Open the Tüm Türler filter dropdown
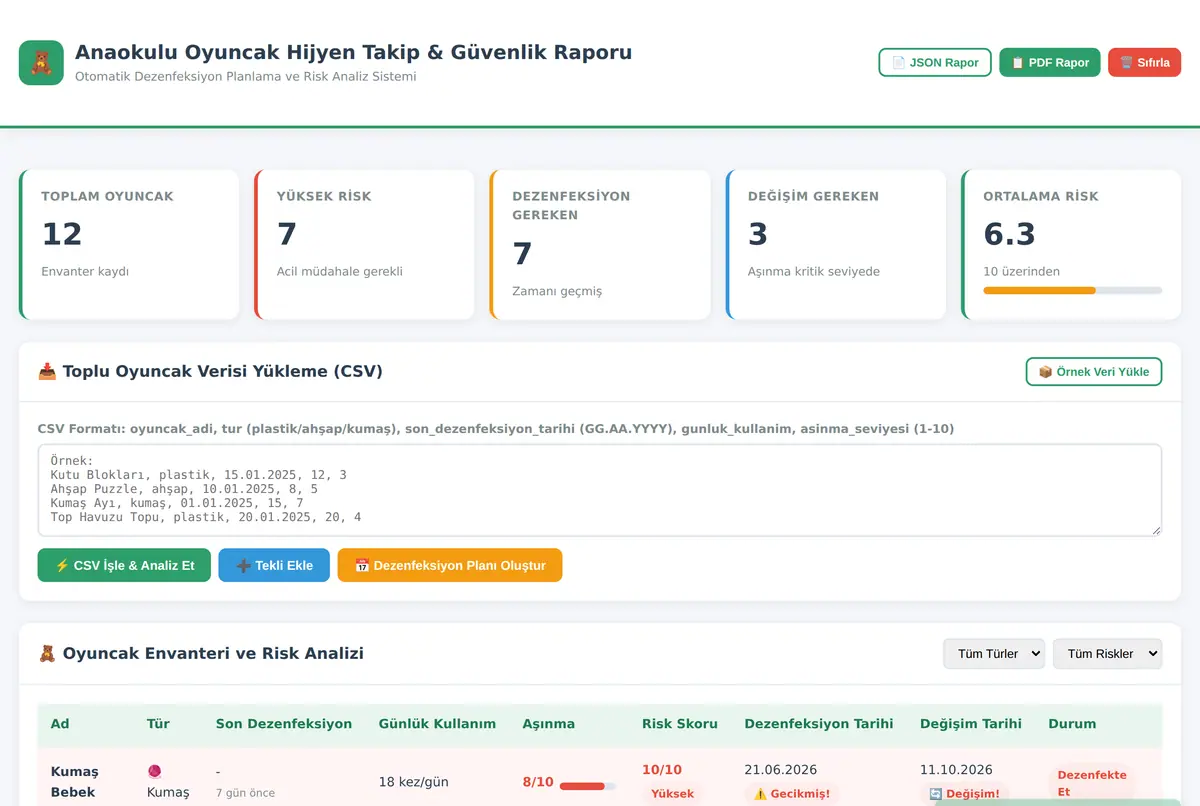The height and width of the screenshot is (806, 1200). click(994, 653)
